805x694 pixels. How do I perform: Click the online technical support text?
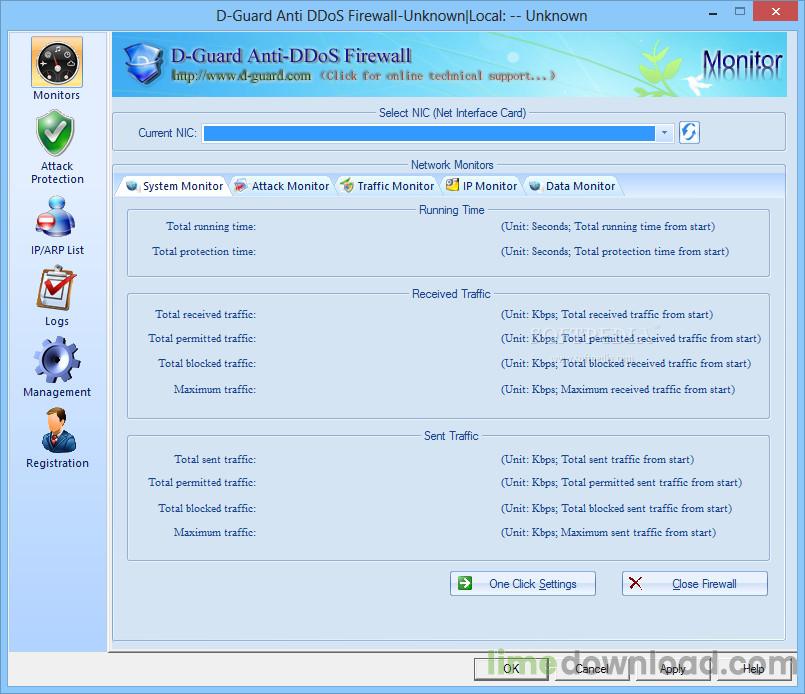[x=437, y=76]
